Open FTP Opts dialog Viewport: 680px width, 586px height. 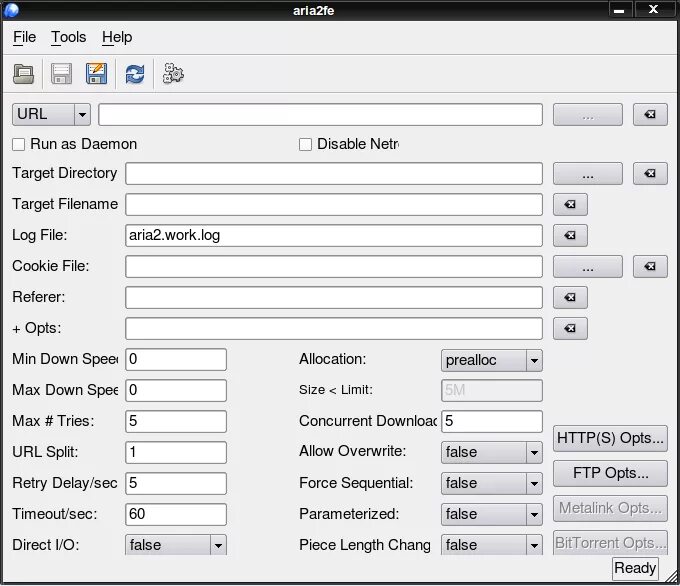coord(610,474)
